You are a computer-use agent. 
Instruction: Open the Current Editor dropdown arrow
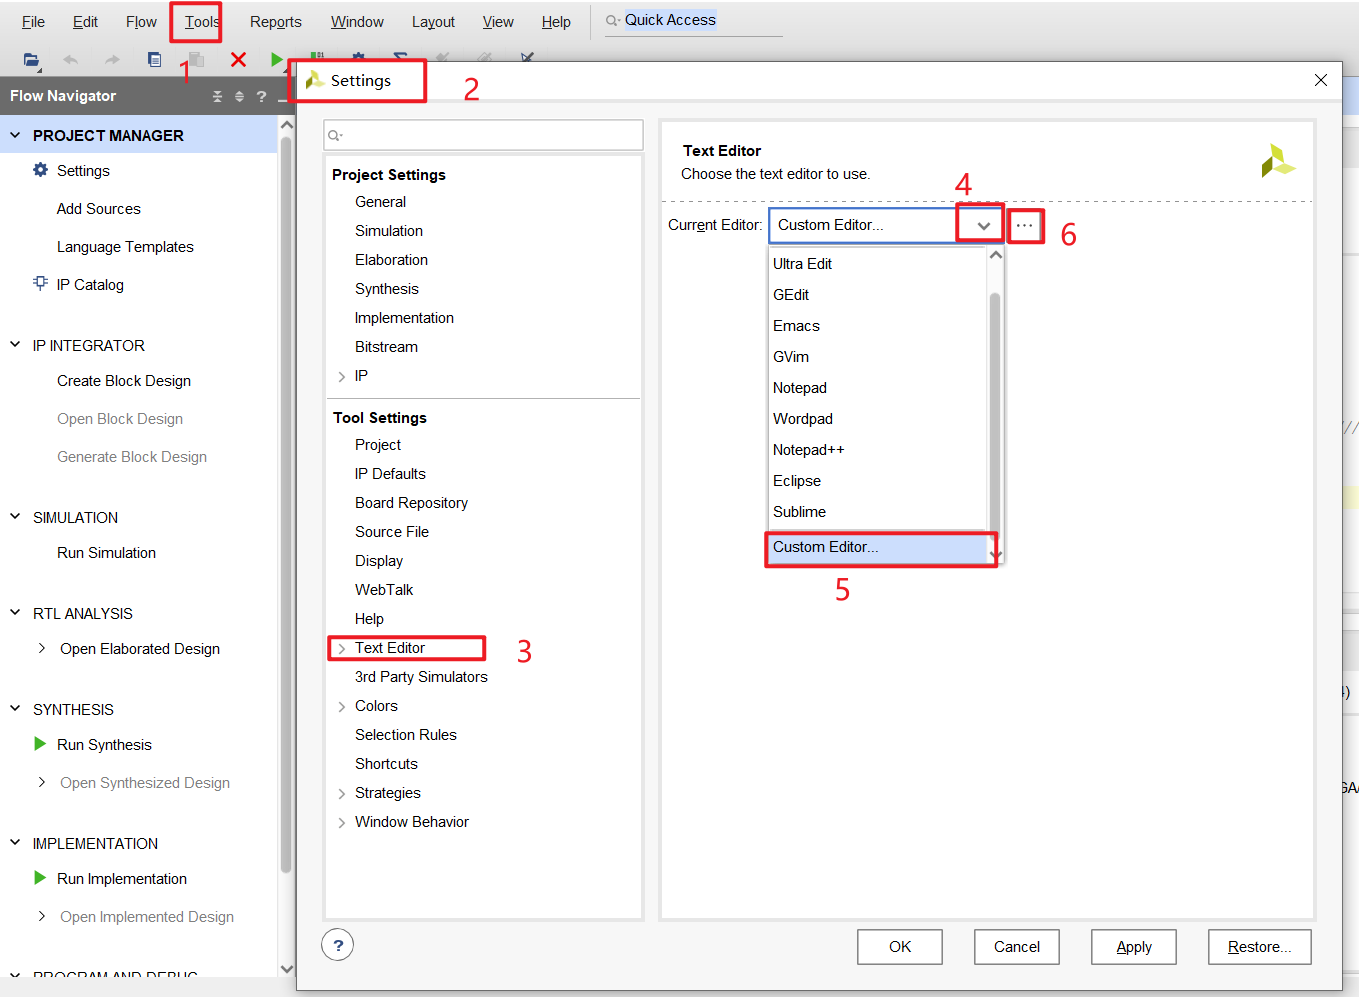tap(984, 226)
